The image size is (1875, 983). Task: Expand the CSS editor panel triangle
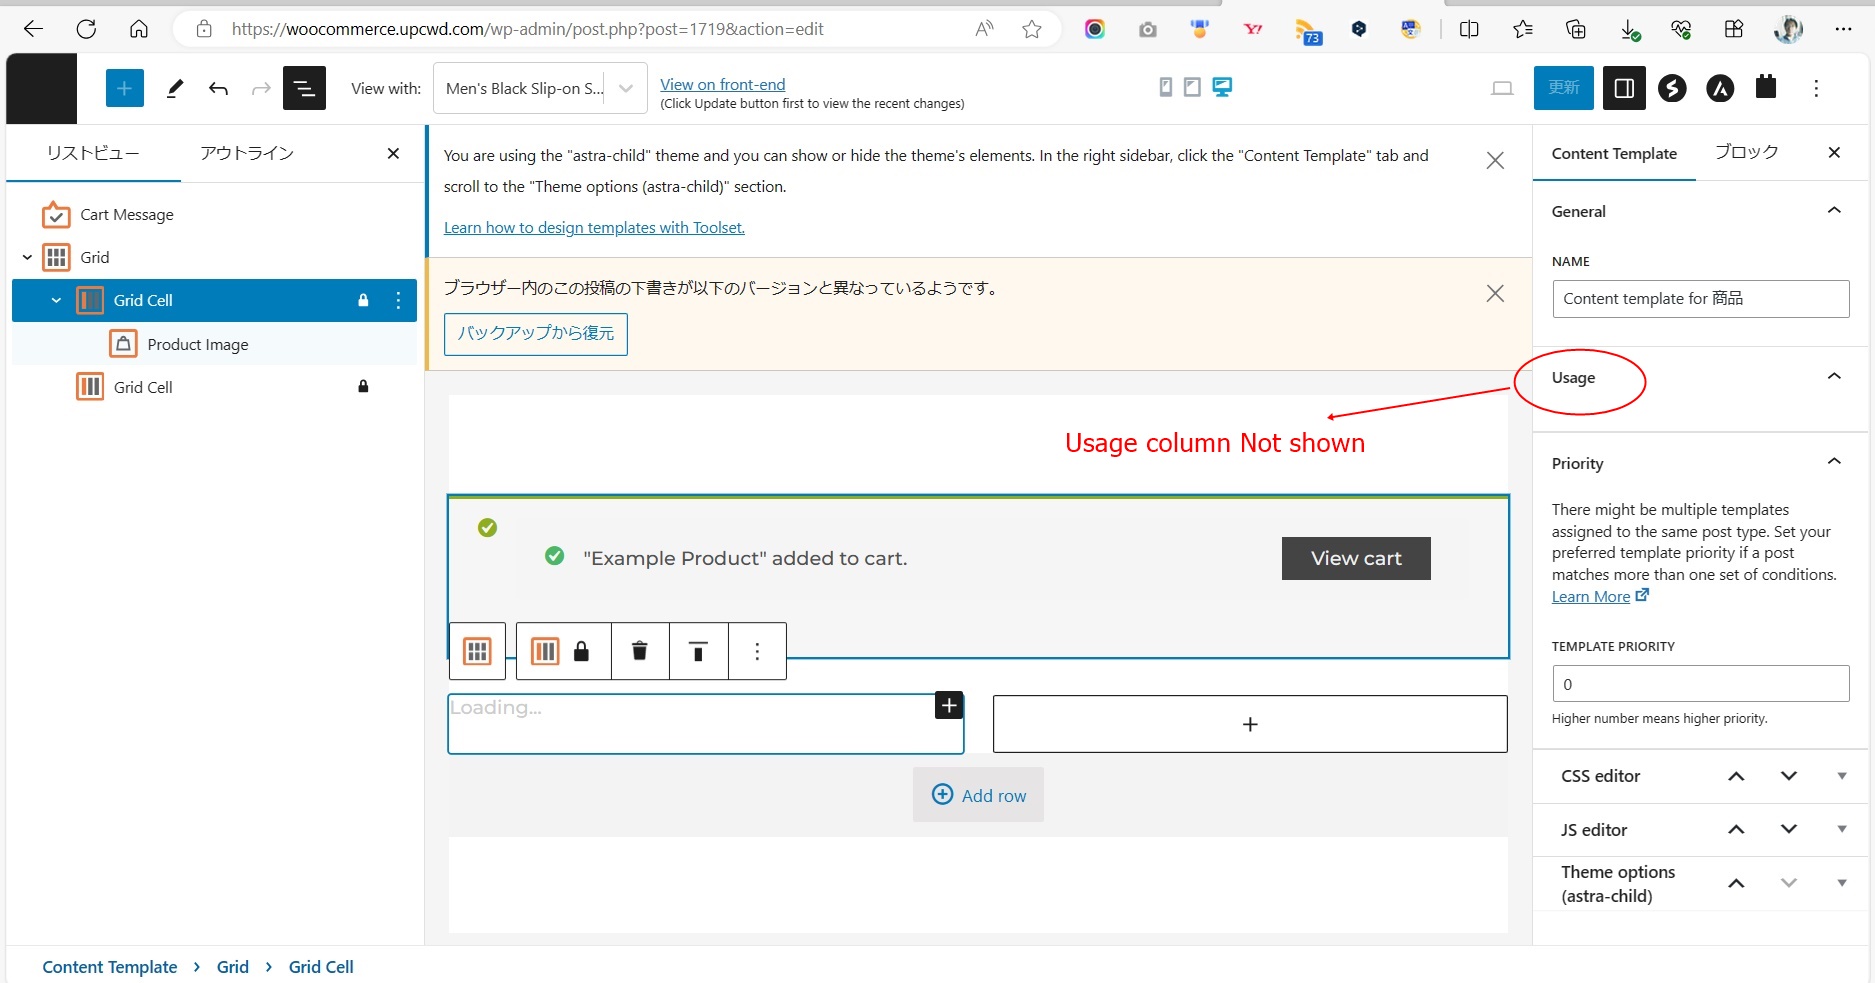[1842, 776]
